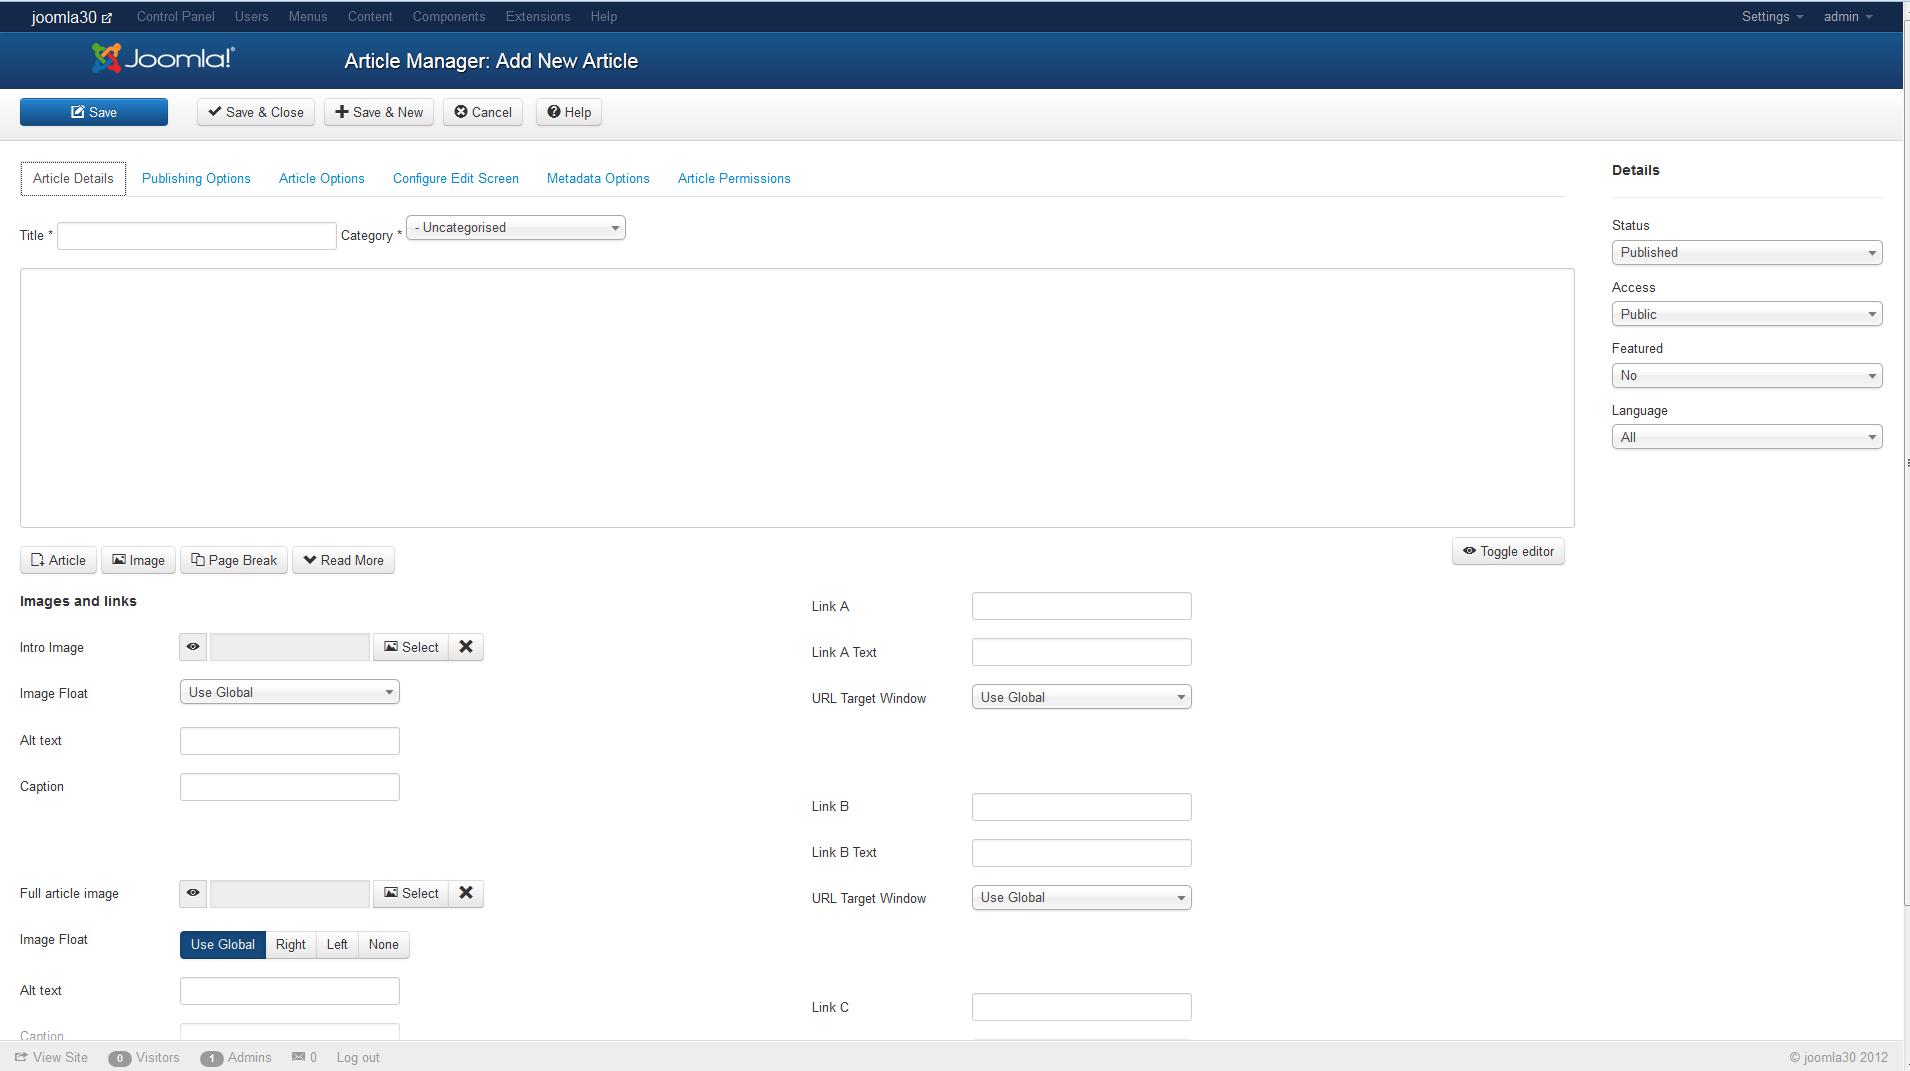
Task: Click the Joomla! logo
Action: pos(163,59)
